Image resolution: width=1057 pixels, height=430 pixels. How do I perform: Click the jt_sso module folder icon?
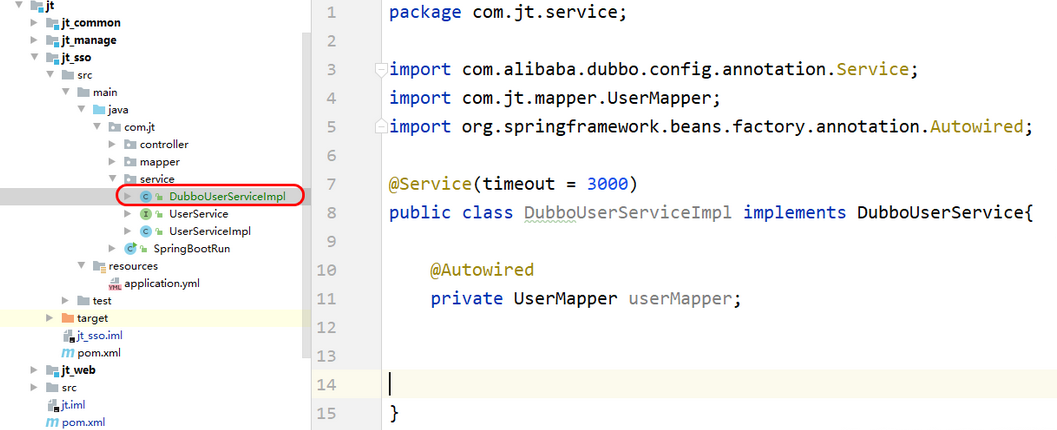point(53,58)
